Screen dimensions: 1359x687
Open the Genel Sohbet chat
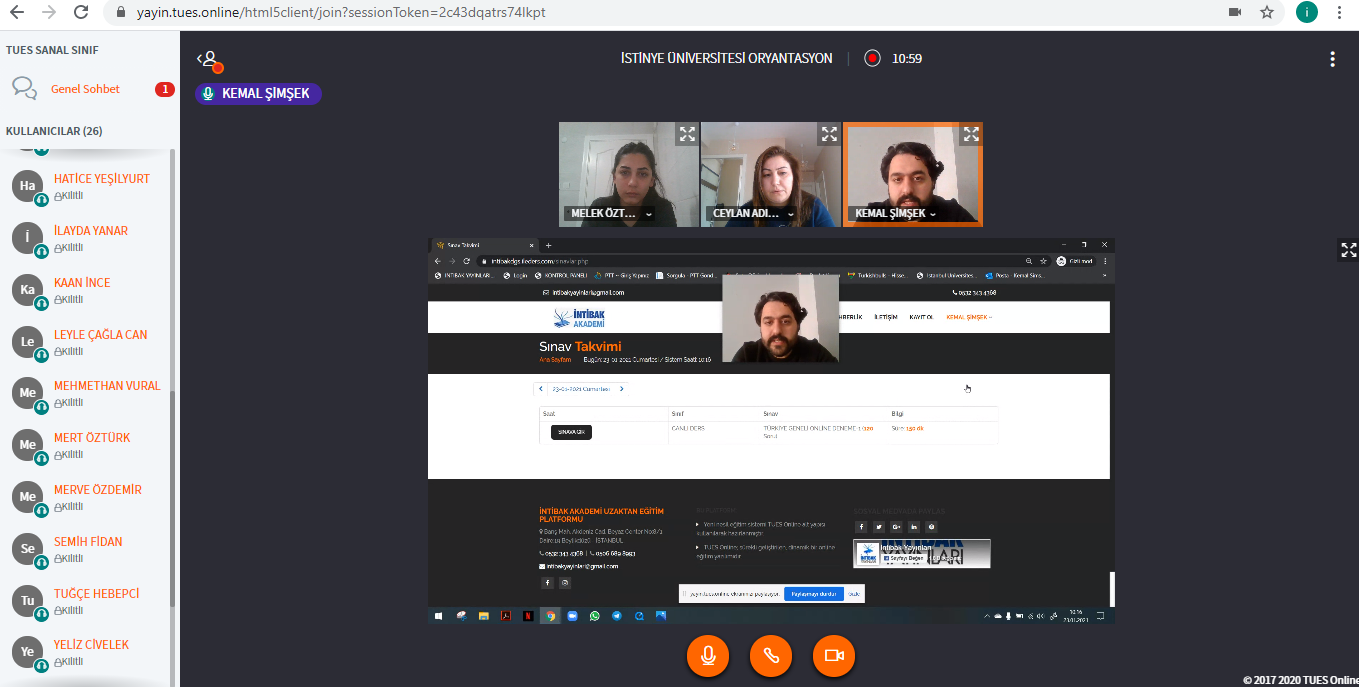click(x=85, y=89)
